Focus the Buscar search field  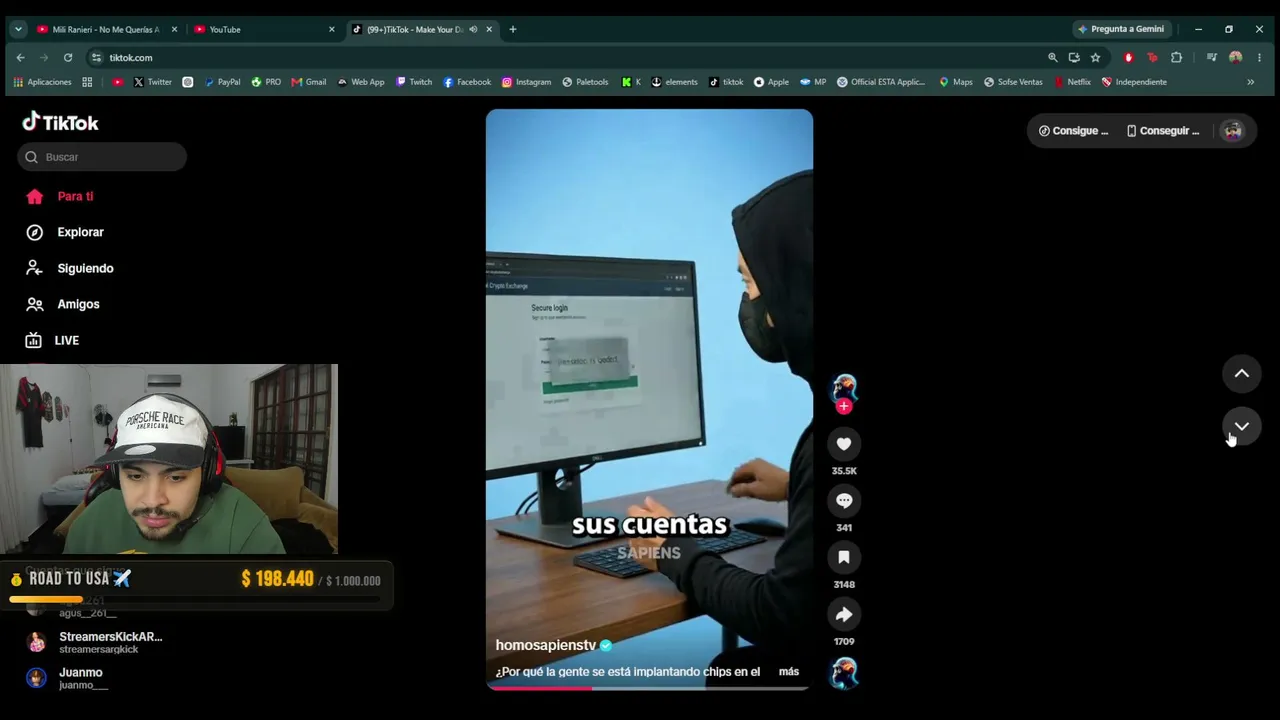tap(101, 157)
